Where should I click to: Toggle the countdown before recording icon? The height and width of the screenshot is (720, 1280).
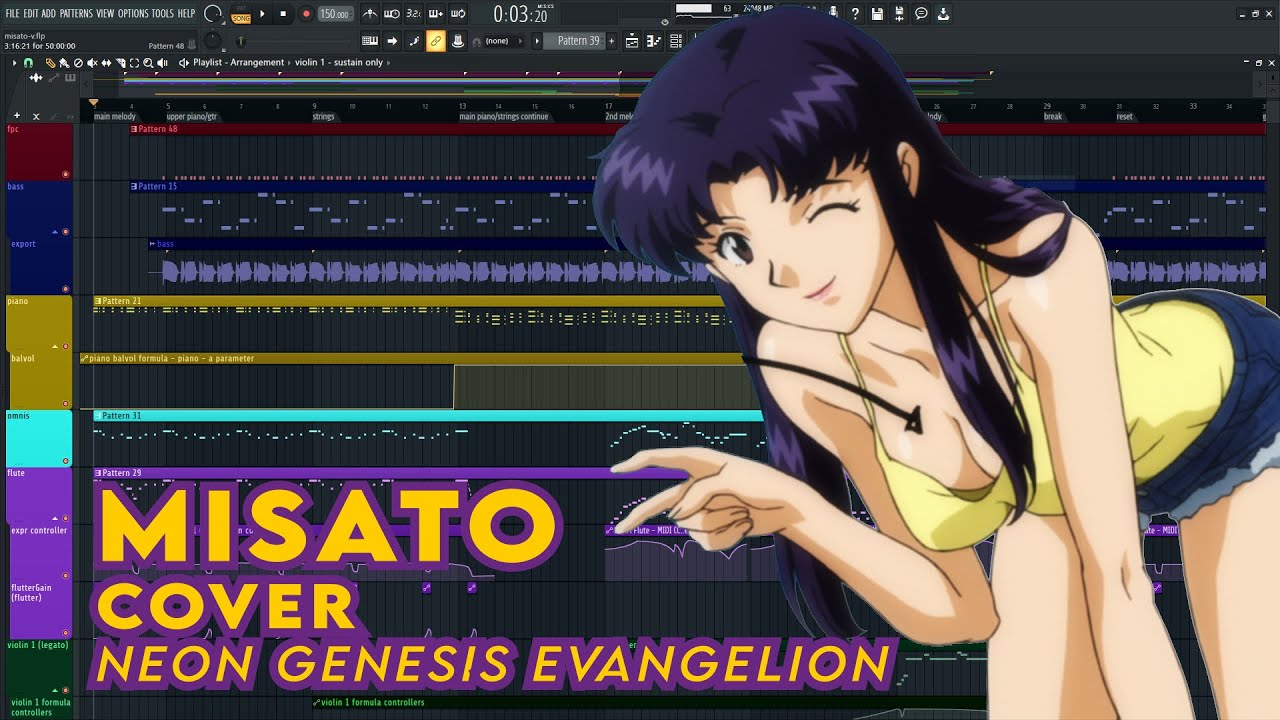pos(414,14)
